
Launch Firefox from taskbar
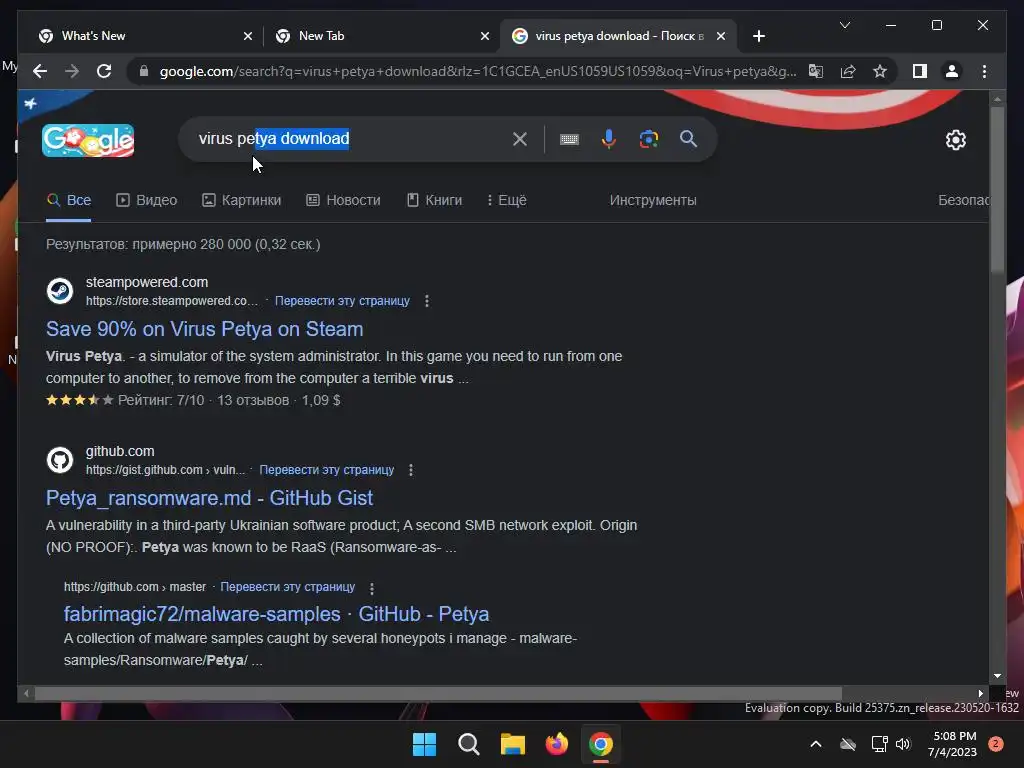pos(556,744)
